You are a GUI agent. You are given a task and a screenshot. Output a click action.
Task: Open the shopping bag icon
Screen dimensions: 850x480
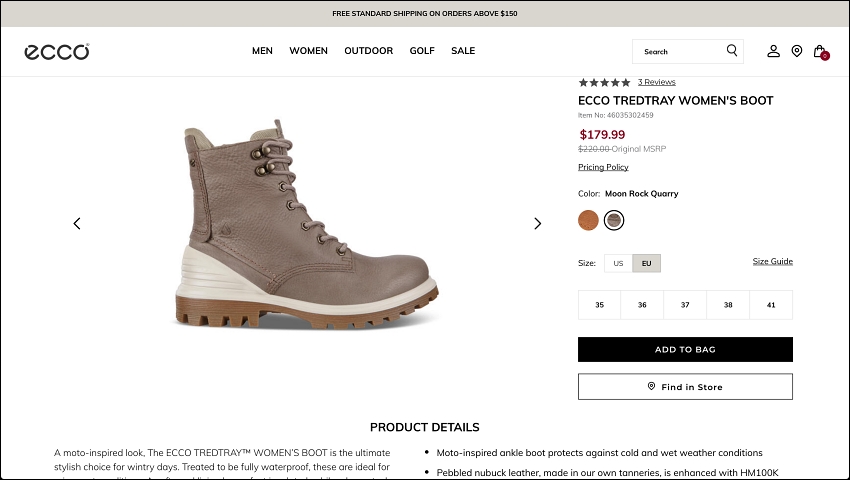click(x=819, y=51)
